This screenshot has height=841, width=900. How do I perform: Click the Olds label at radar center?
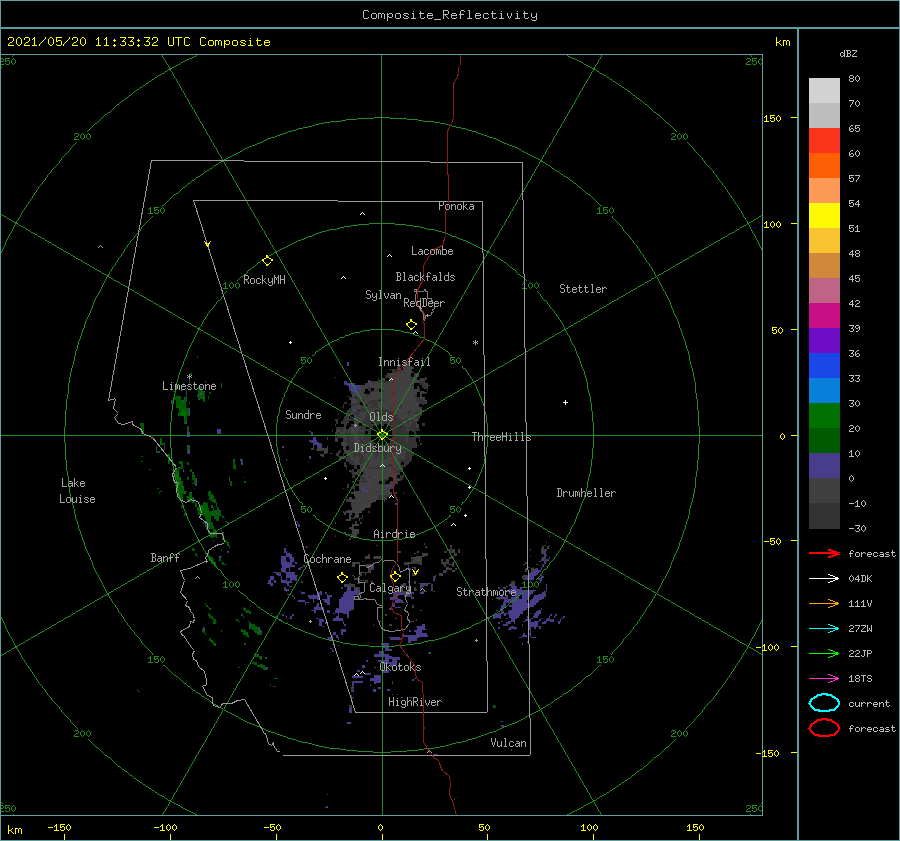(381, 417)
